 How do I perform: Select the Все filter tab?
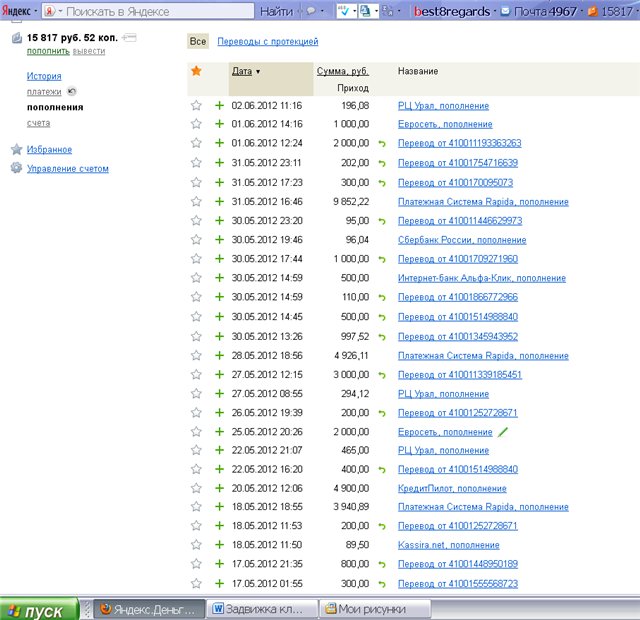click(x=198, y=41)
